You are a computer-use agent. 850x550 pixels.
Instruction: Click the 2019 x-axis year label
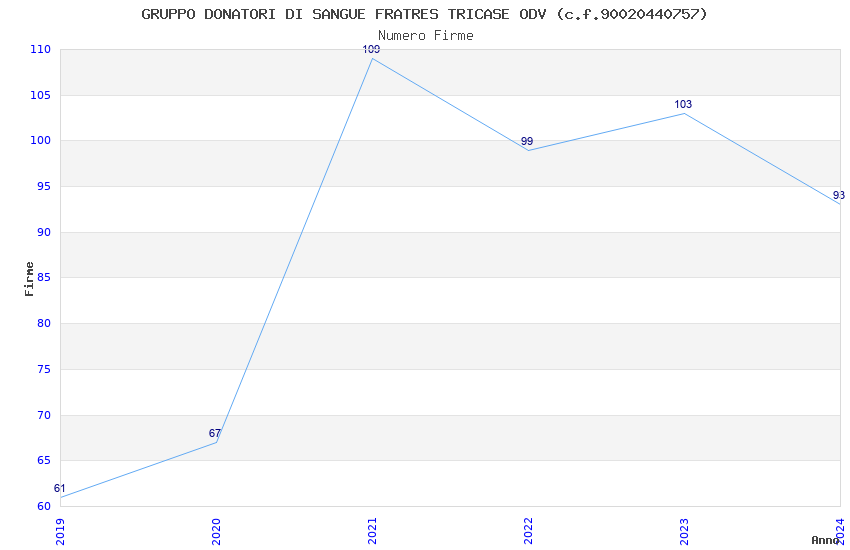[x=60, y=532]
